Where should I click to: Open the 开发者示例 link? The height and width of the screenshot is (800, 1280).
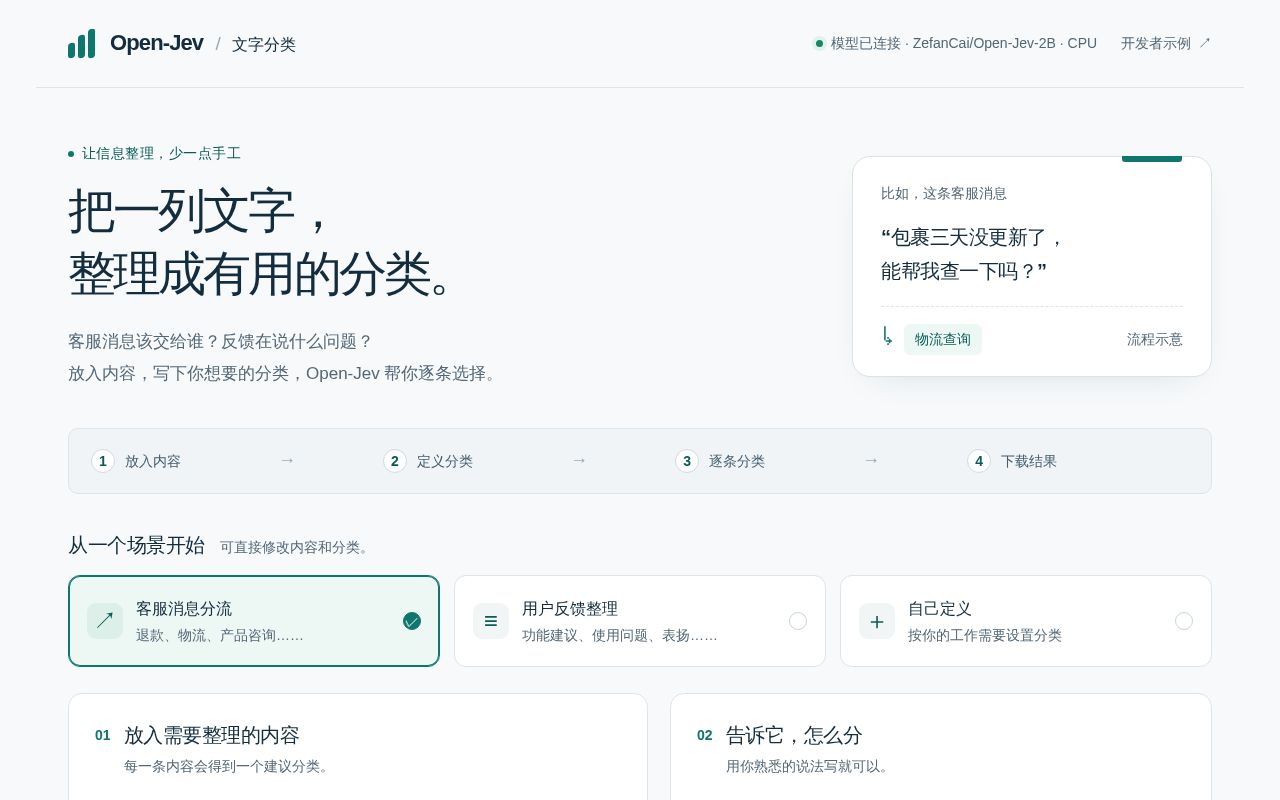click(x=1166, y=43)
